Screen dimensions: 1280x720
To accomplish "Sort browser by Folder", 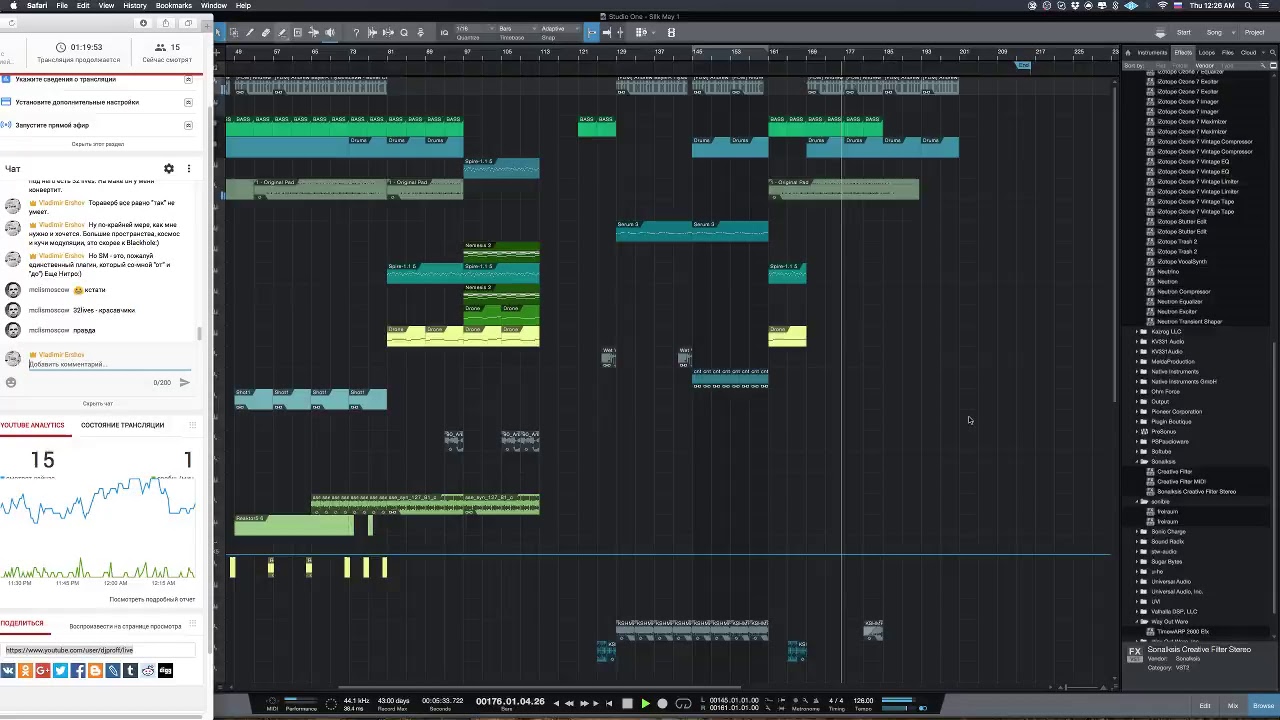I will tap(1180, 66).
